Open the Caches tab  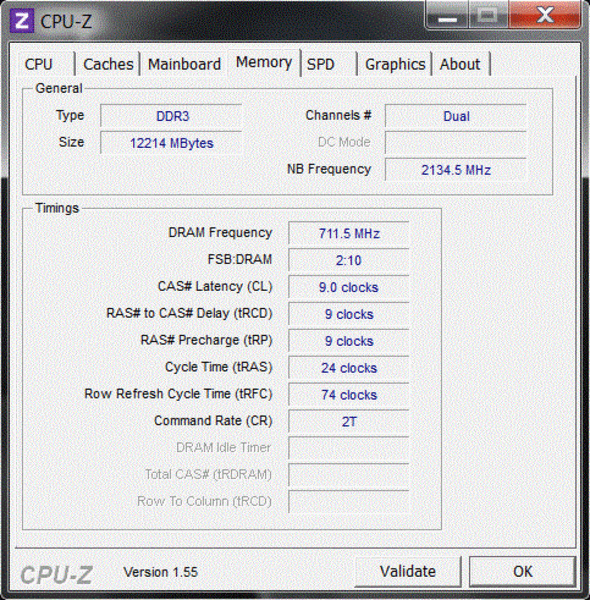click(x=108, y=64)
